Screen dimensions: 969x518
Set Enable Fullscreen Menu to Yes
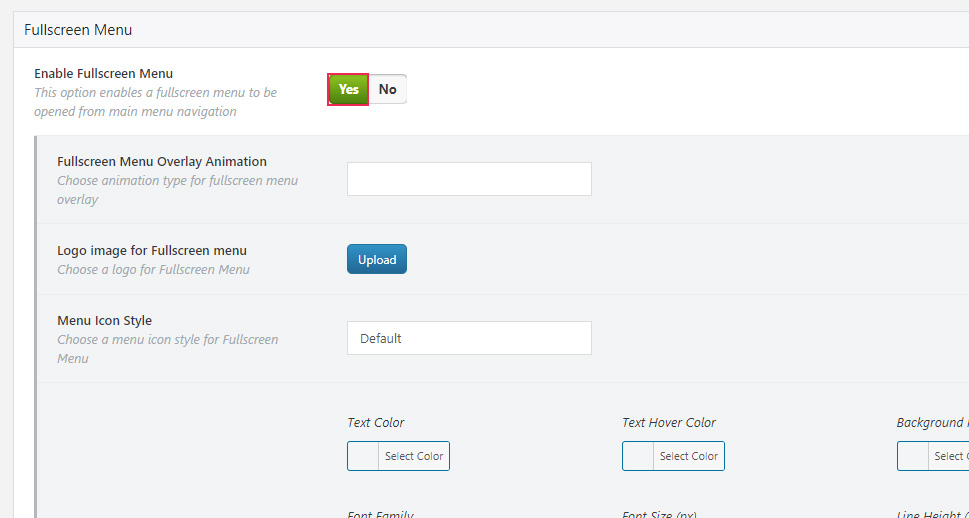(348, 90)
